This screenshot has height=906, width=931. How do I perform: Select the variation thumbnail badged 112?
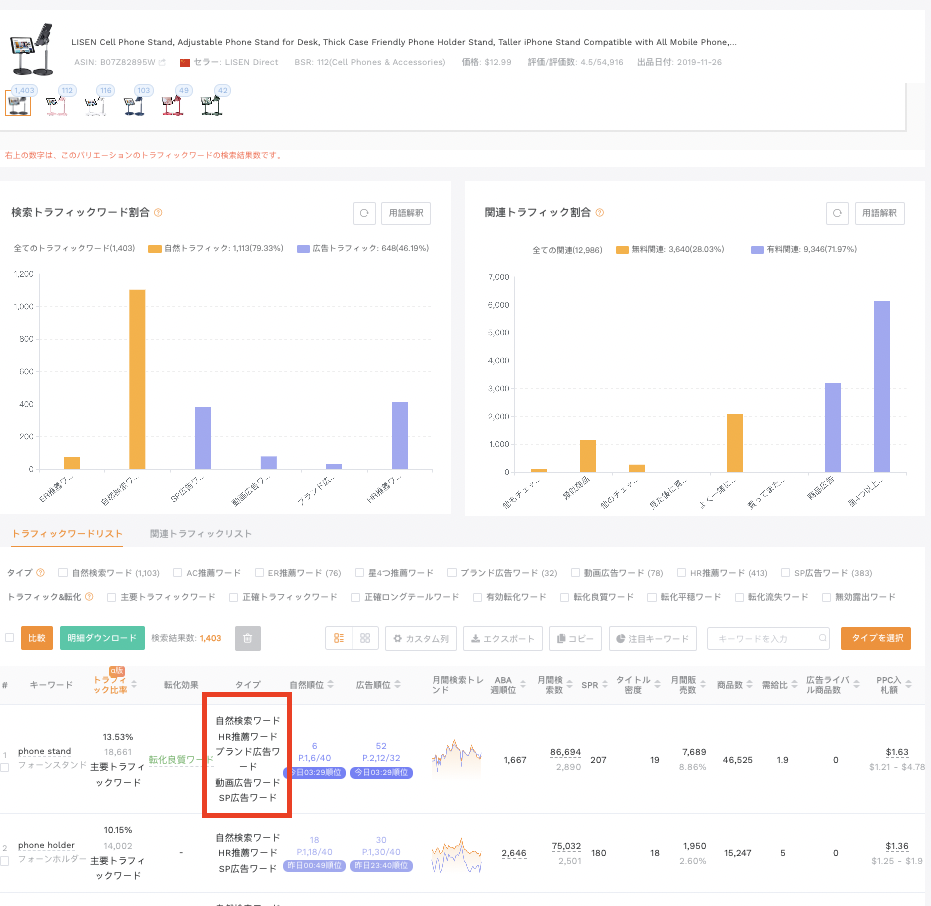click(x=57, y=104)
